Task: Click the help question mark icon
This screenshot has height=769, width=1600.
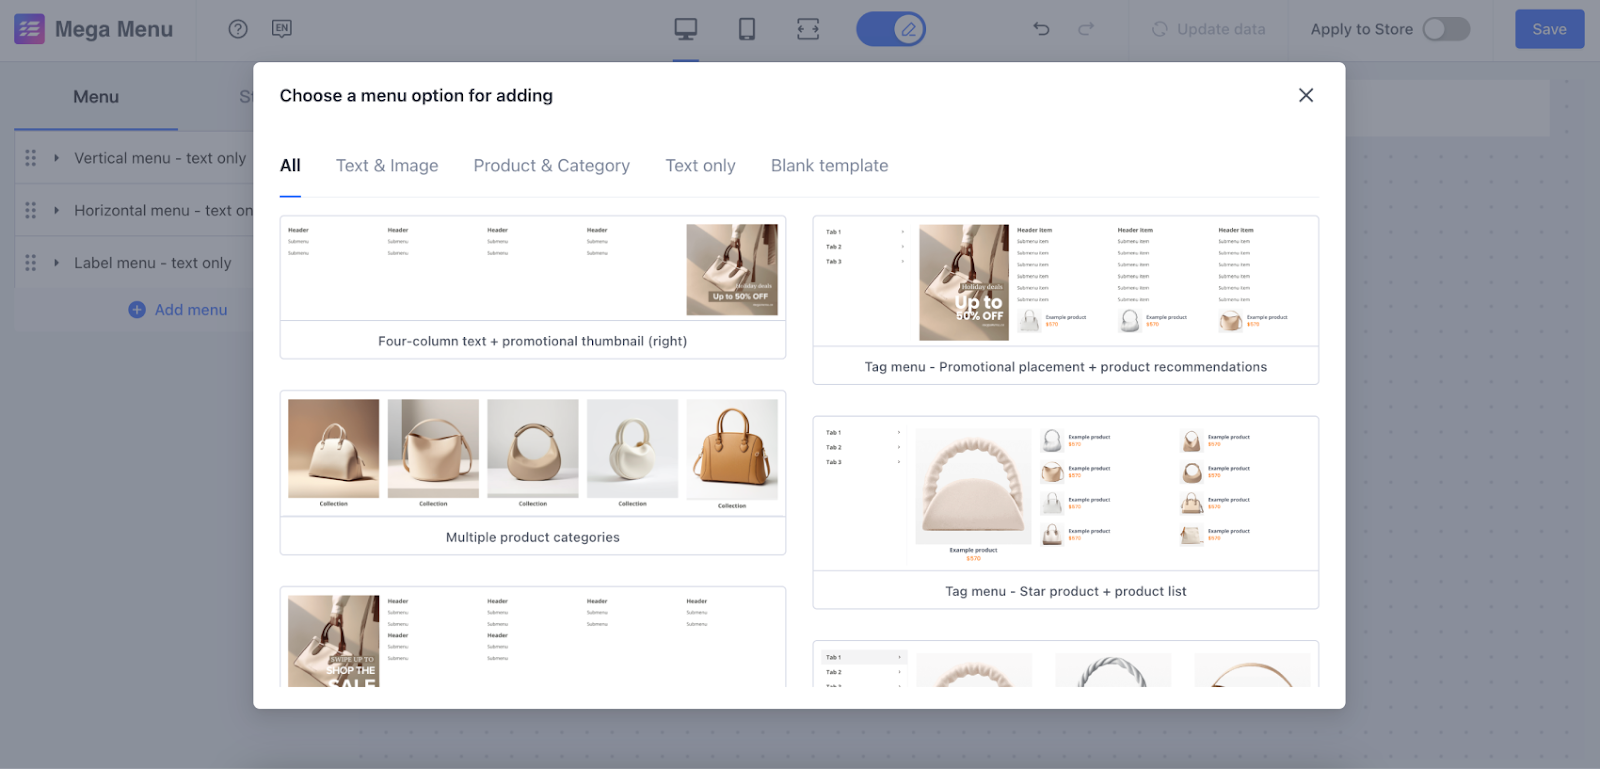Action: (x=238, y=29)
